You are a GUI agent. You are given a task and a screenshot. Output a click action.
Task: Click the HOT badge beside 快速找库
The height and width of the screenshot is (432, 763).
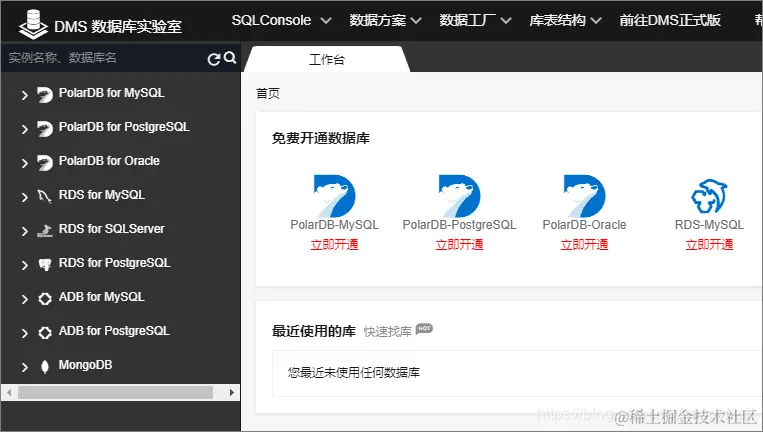[424, 329]
